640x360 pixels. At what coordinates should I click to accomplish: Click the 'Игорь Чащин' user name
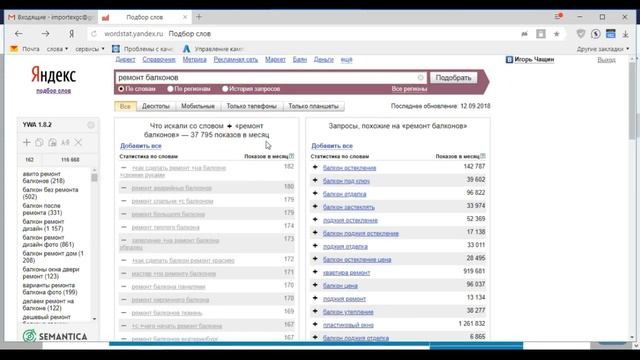tap(534, 60)
